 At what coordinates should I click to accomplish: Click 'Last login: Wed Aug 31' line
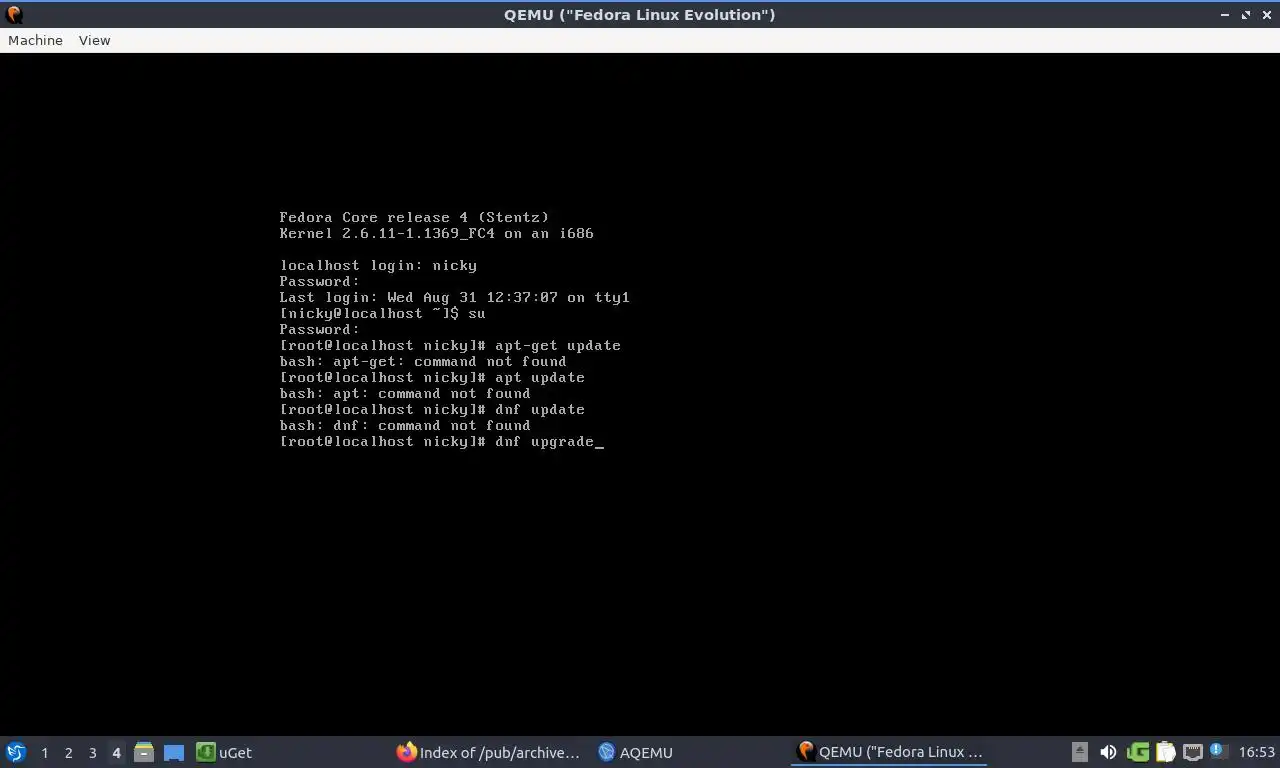455,297
